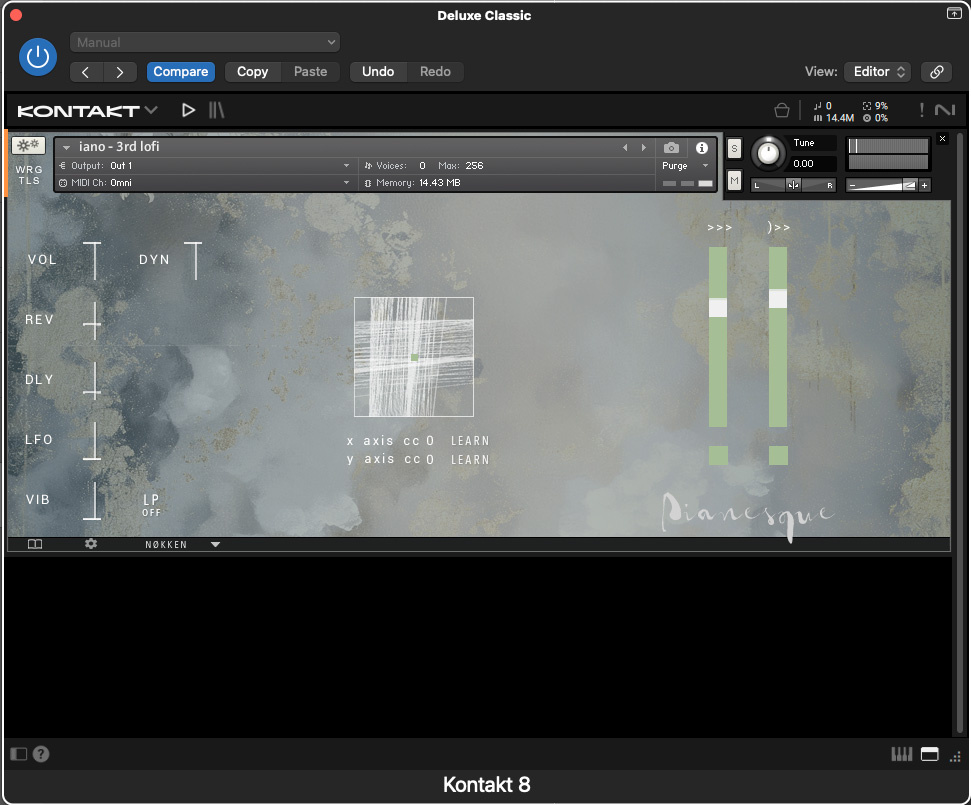
Task: Show the on-screen keyboard icon
Action: click(x=902, y=754)
